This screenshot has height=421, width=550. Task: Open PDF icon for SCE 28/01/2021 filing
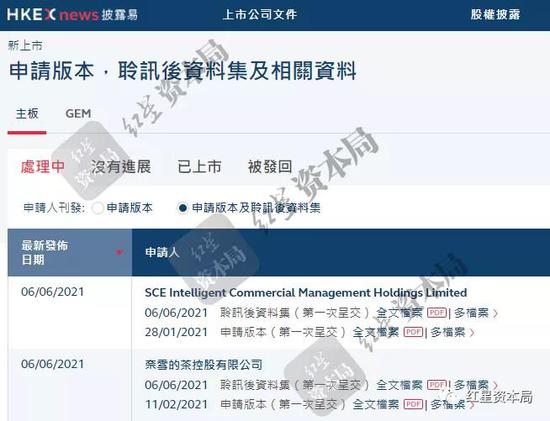click(414, 332)
